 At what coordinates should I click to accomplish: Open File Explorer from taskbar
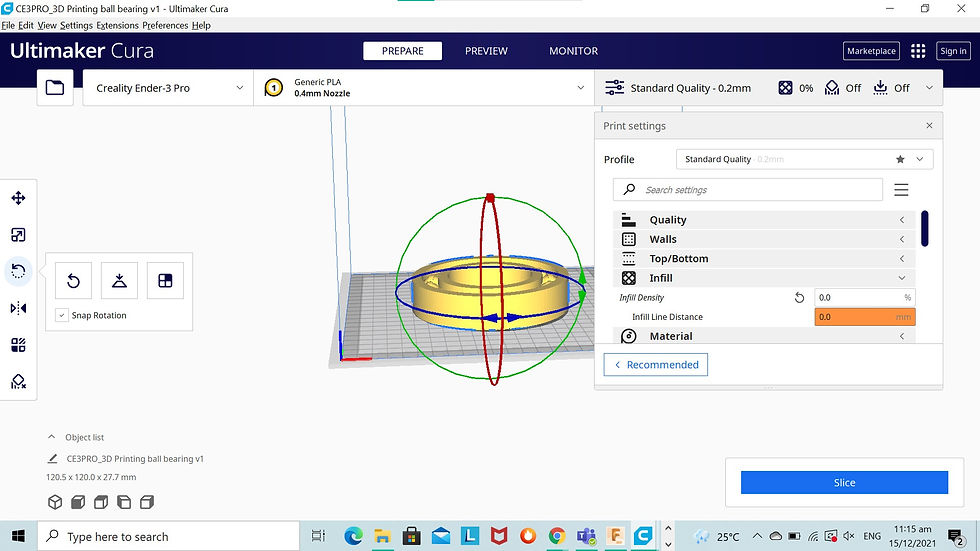point(382,536)
